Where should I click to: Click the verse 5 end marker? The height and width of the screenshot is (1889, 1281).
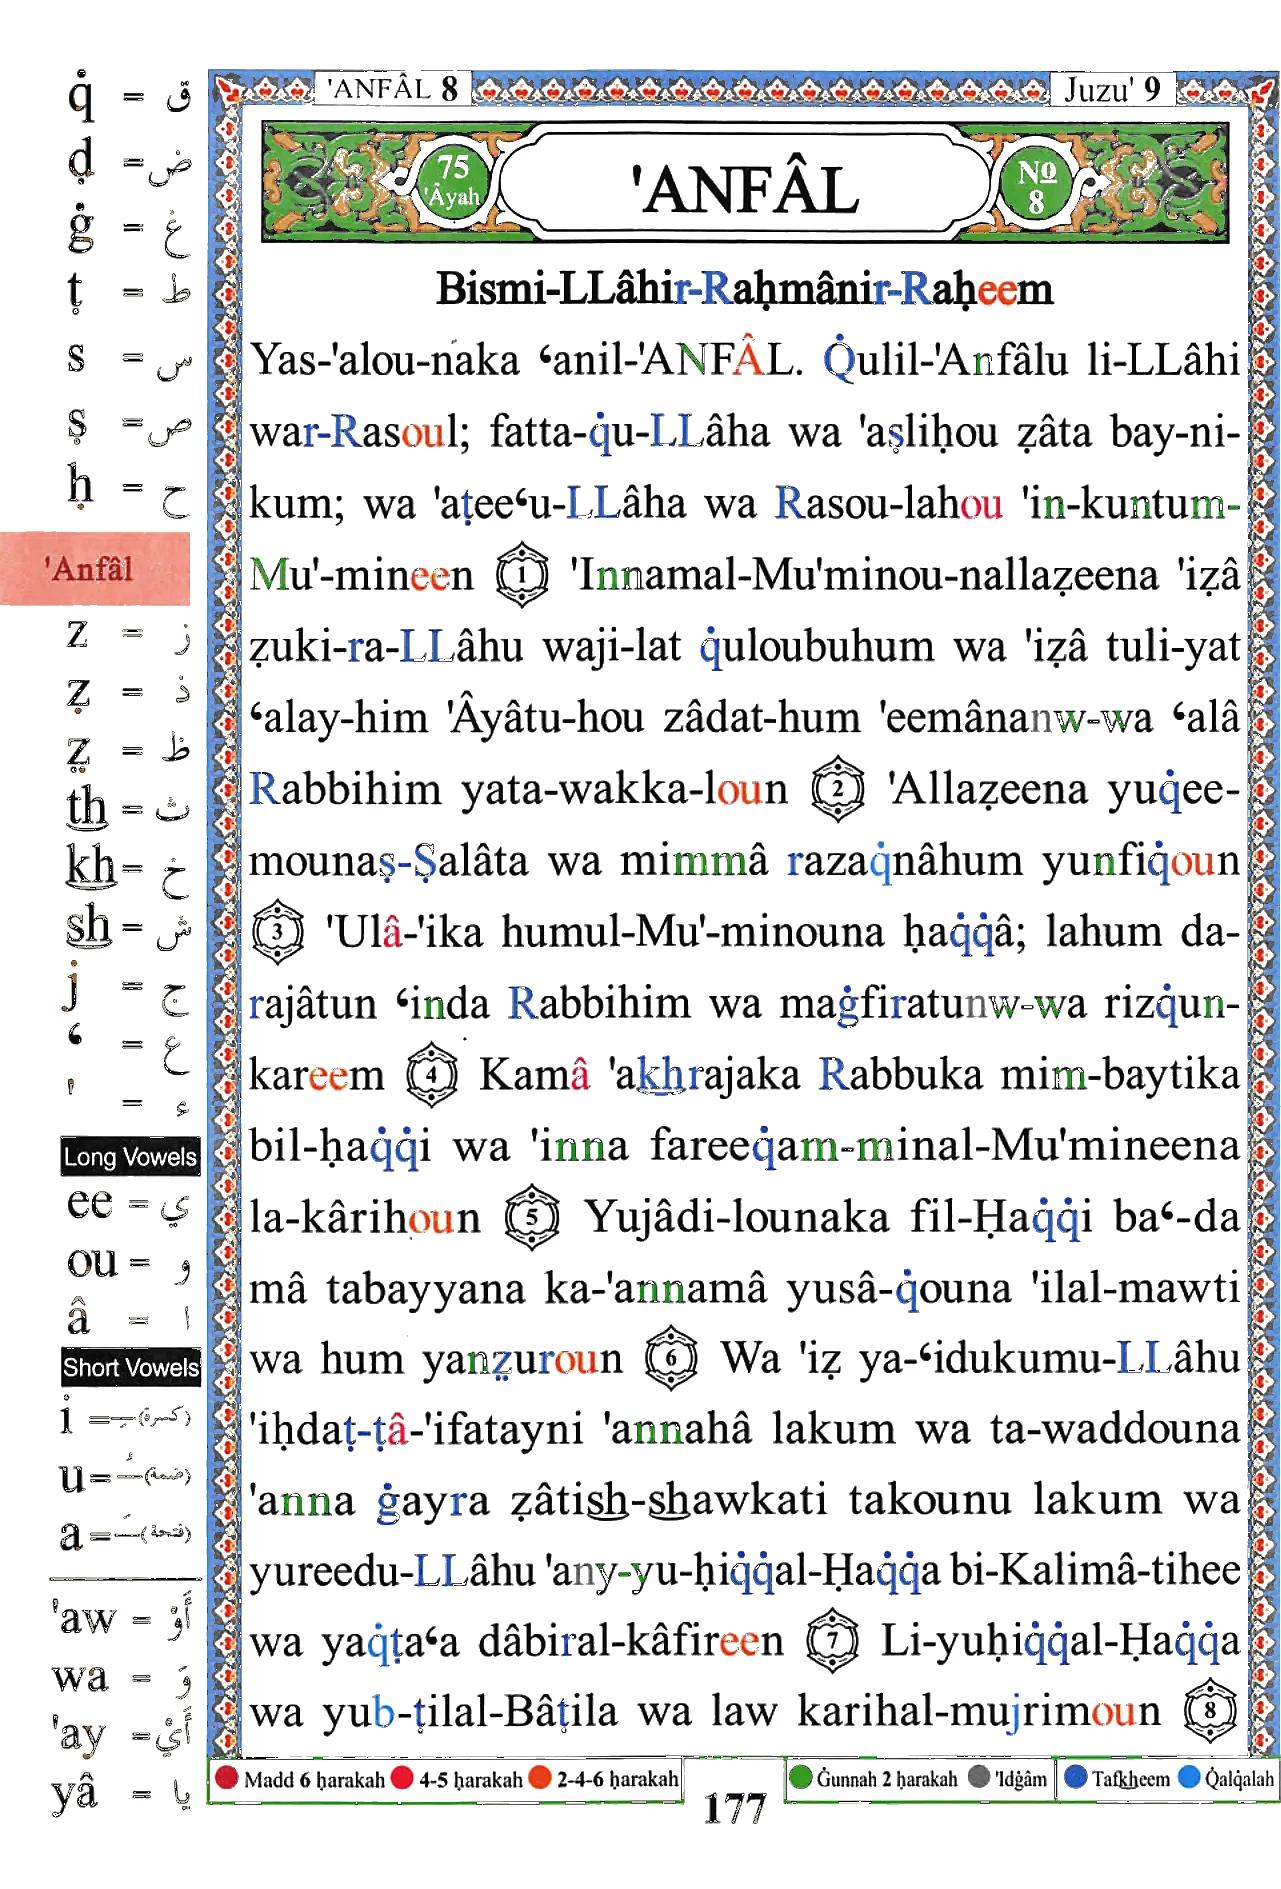point(532,1217)
